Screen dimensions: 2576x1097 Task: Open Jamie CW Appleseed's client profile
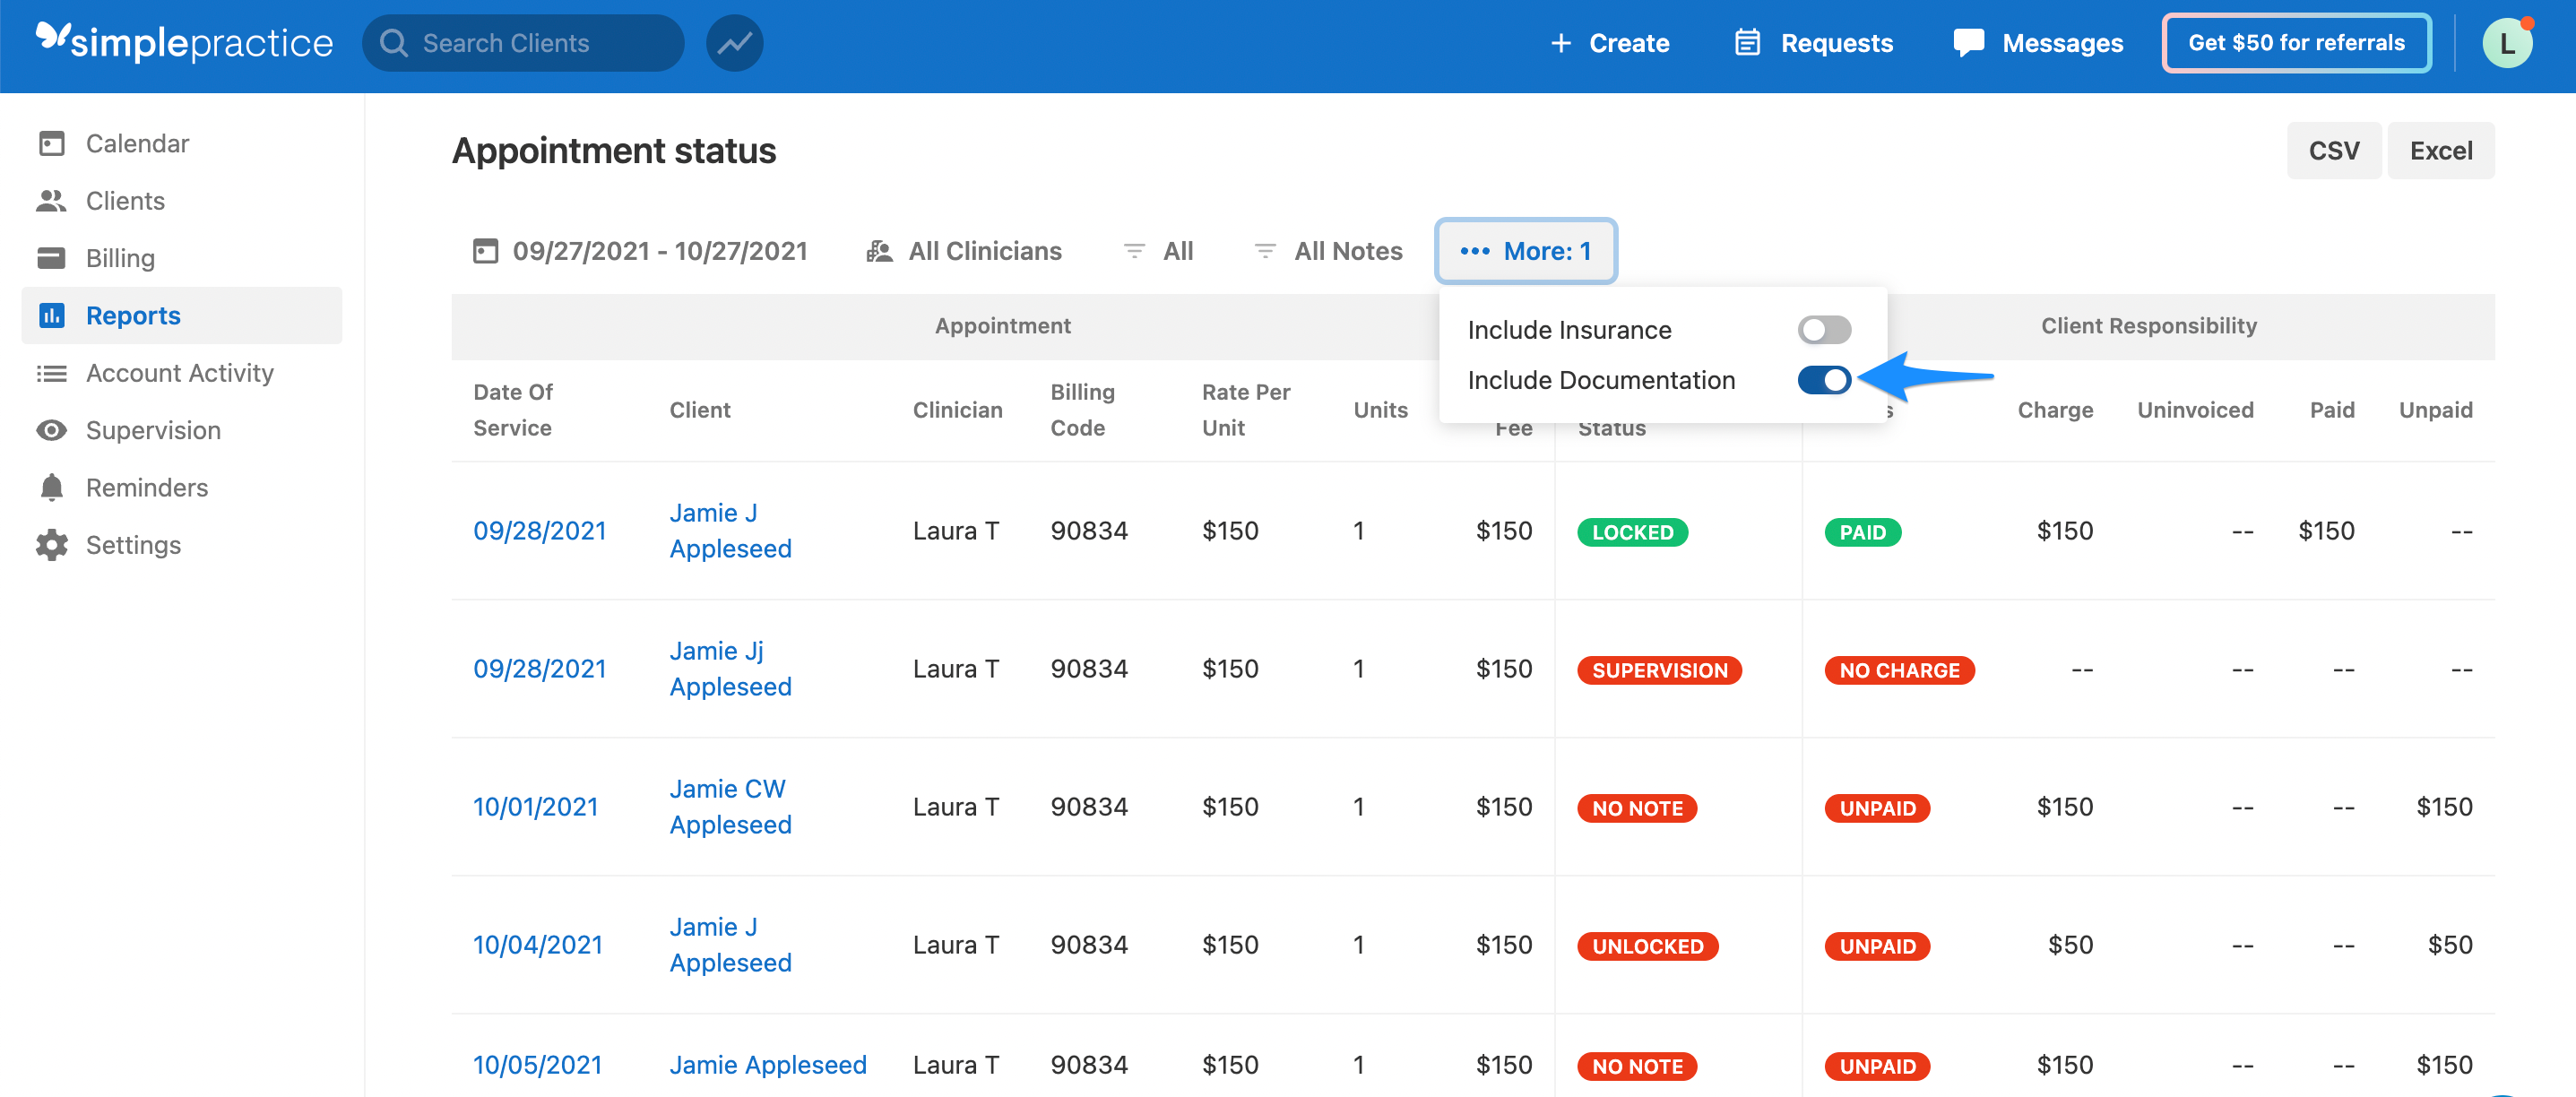tap(728, 806)
